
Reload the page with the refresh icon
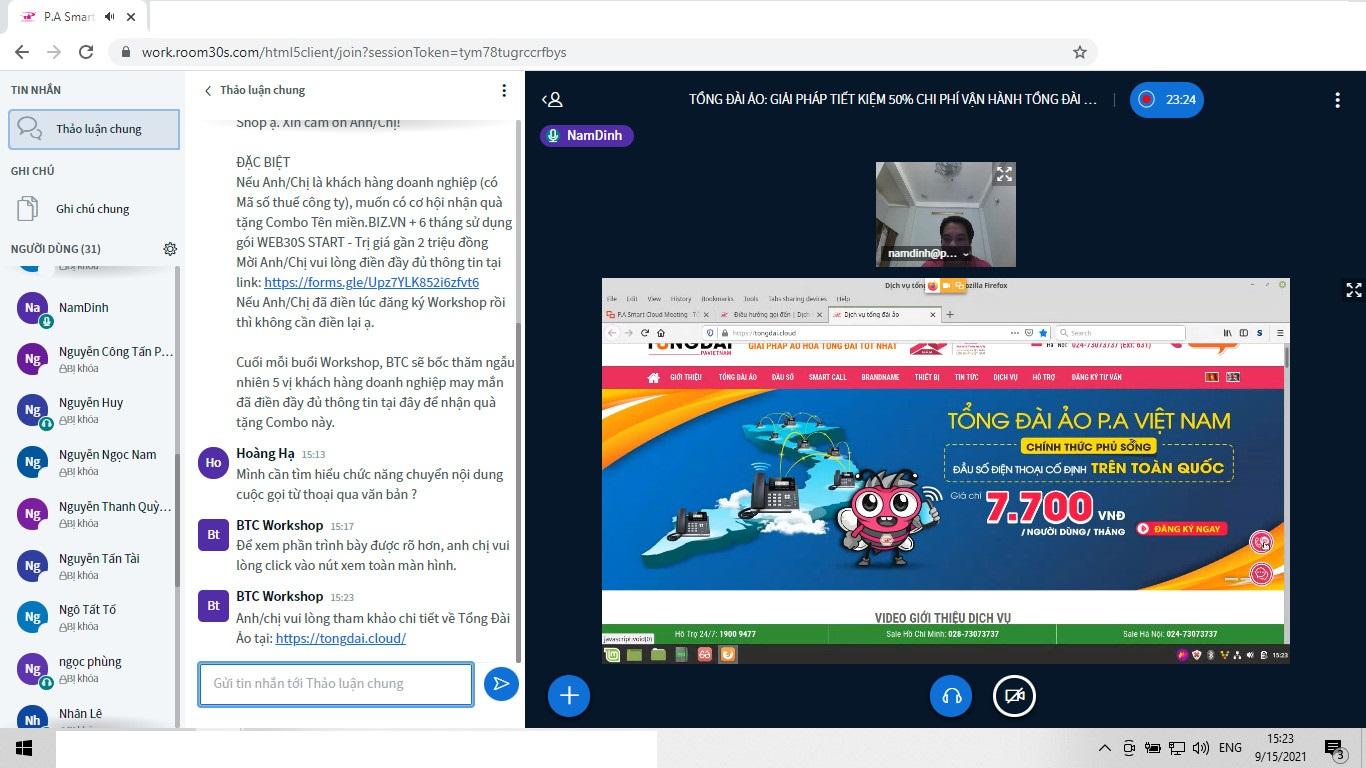86,52
